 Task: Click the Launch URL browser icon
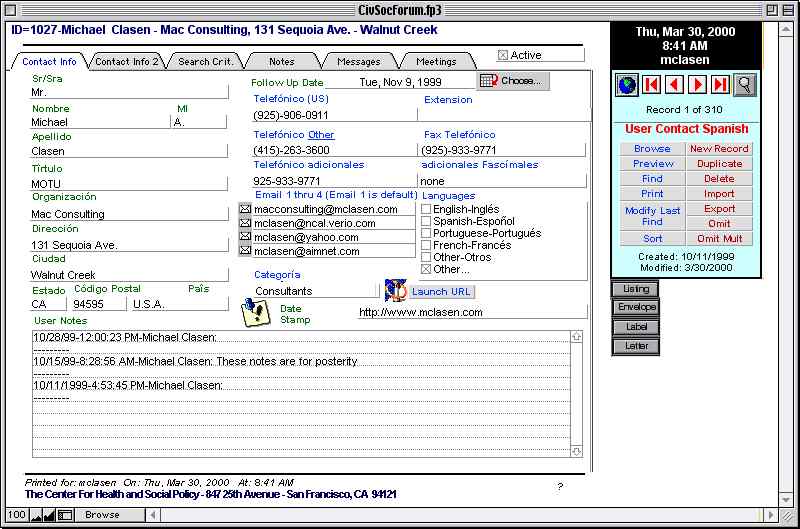tap(395, 290)
